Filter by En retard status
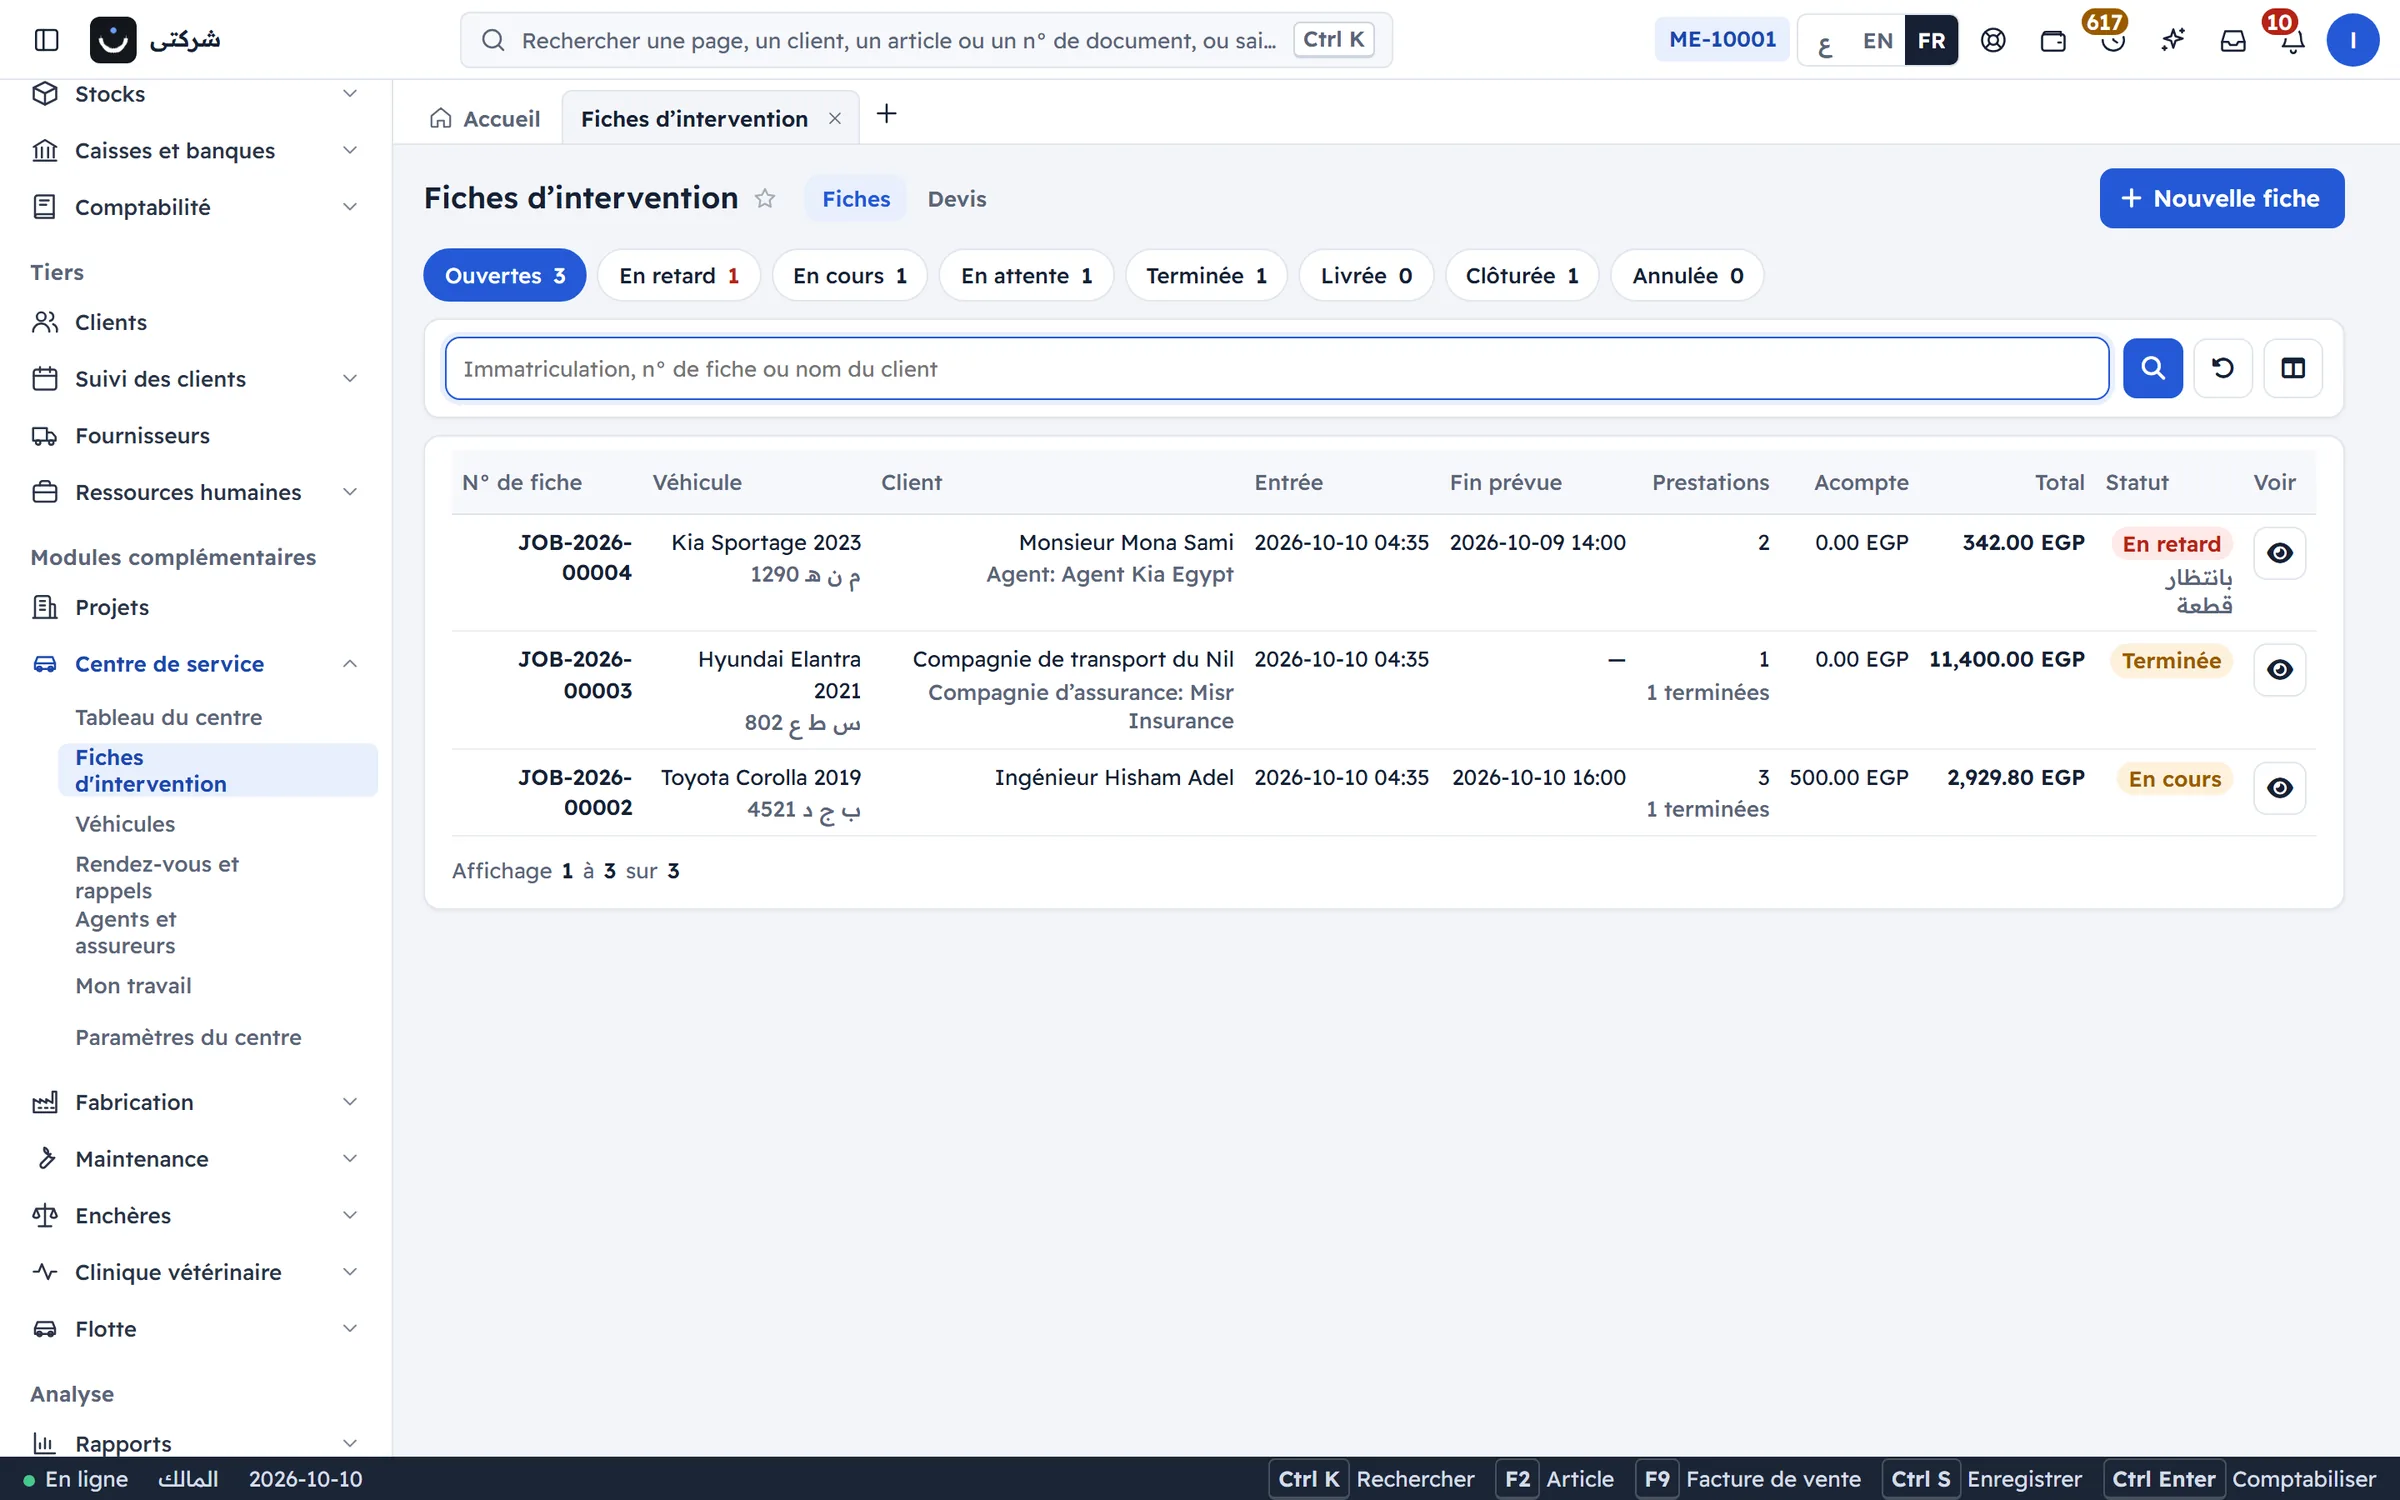2400x1500 pixels. click(x=679, y=275)
